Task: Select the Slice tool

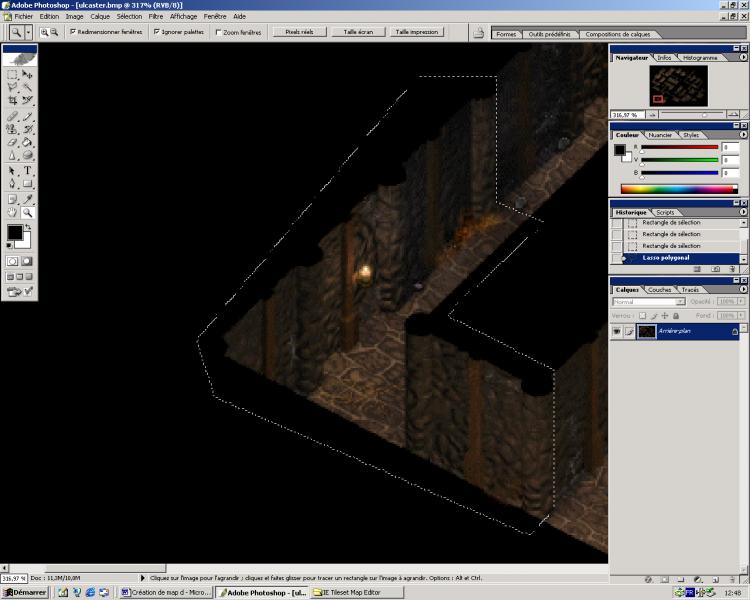Action: [x=27, y=100]
